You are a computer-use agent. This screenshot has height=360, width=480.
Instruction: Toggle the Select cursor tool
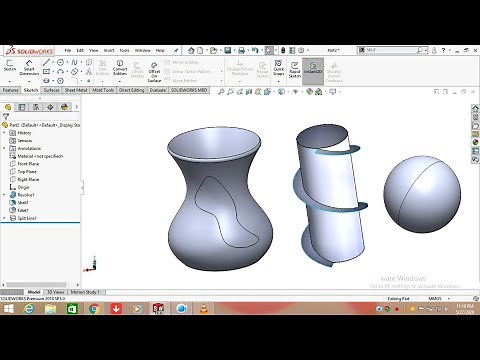pos(269,50)
